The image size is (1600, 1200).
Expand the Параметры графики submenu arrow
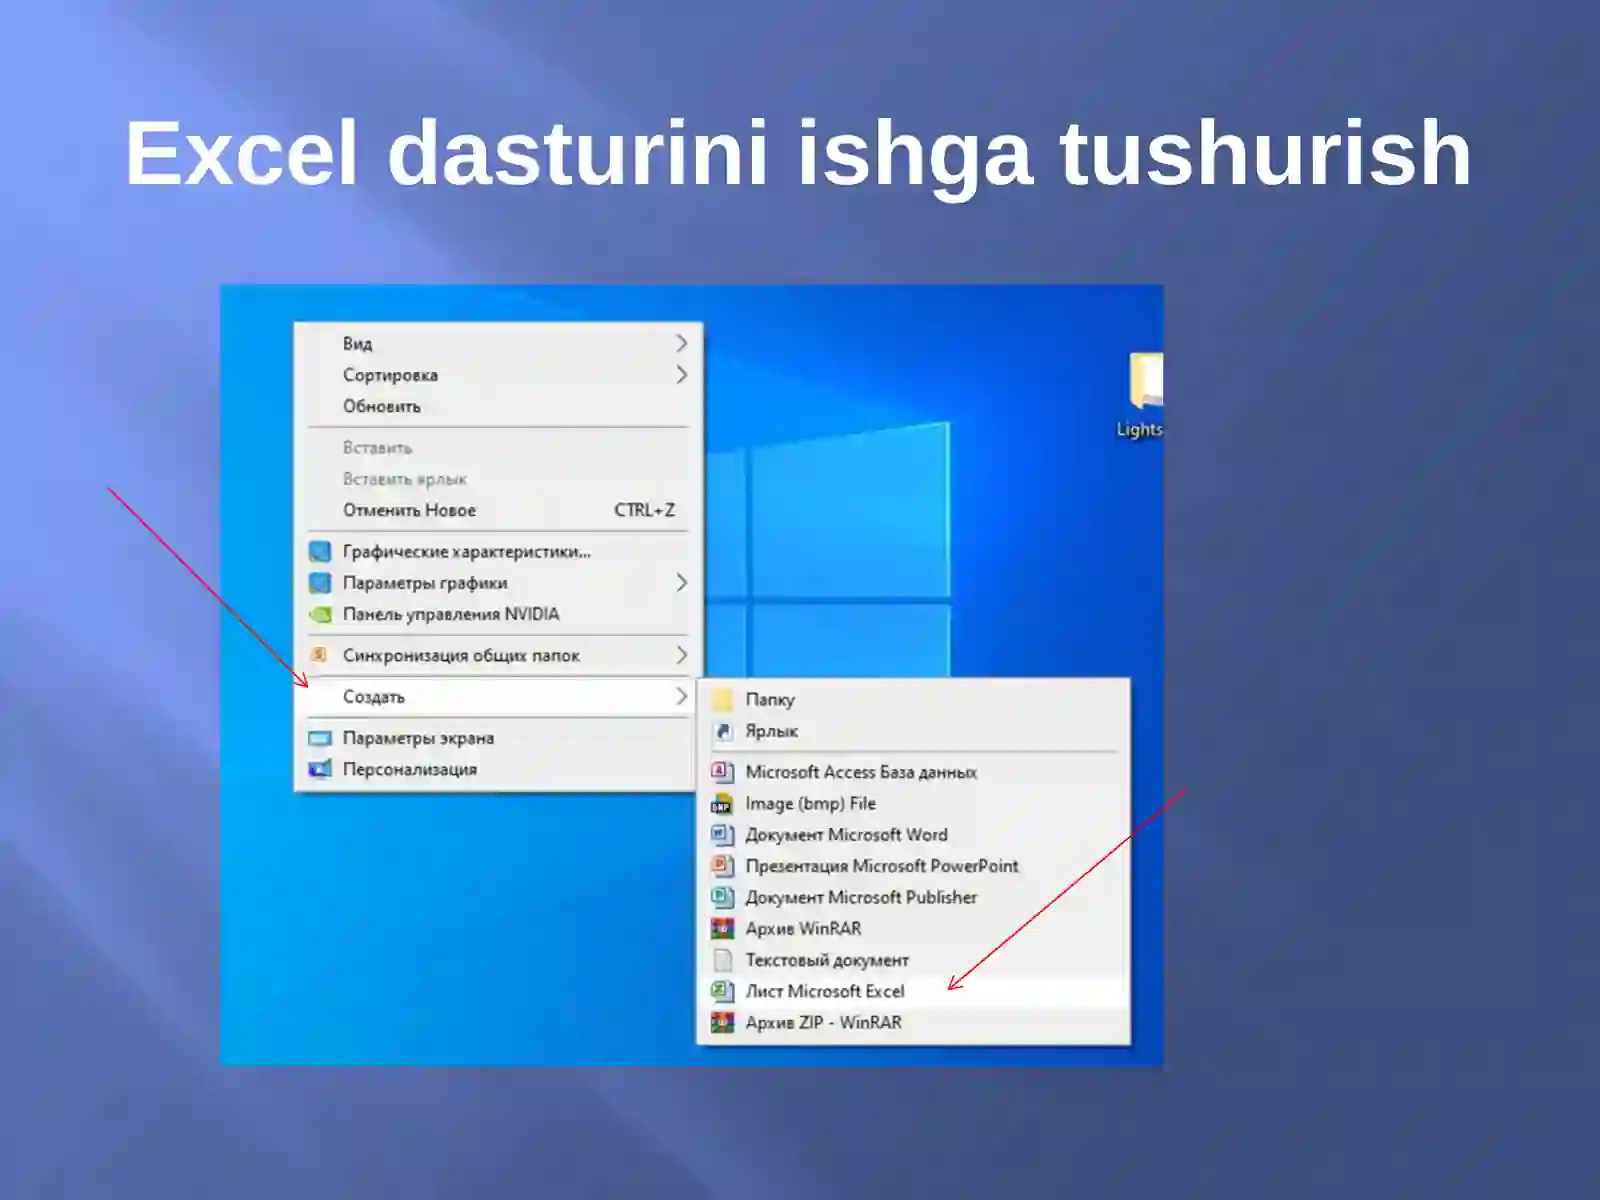pyautogui.click(x=681, y=582)
